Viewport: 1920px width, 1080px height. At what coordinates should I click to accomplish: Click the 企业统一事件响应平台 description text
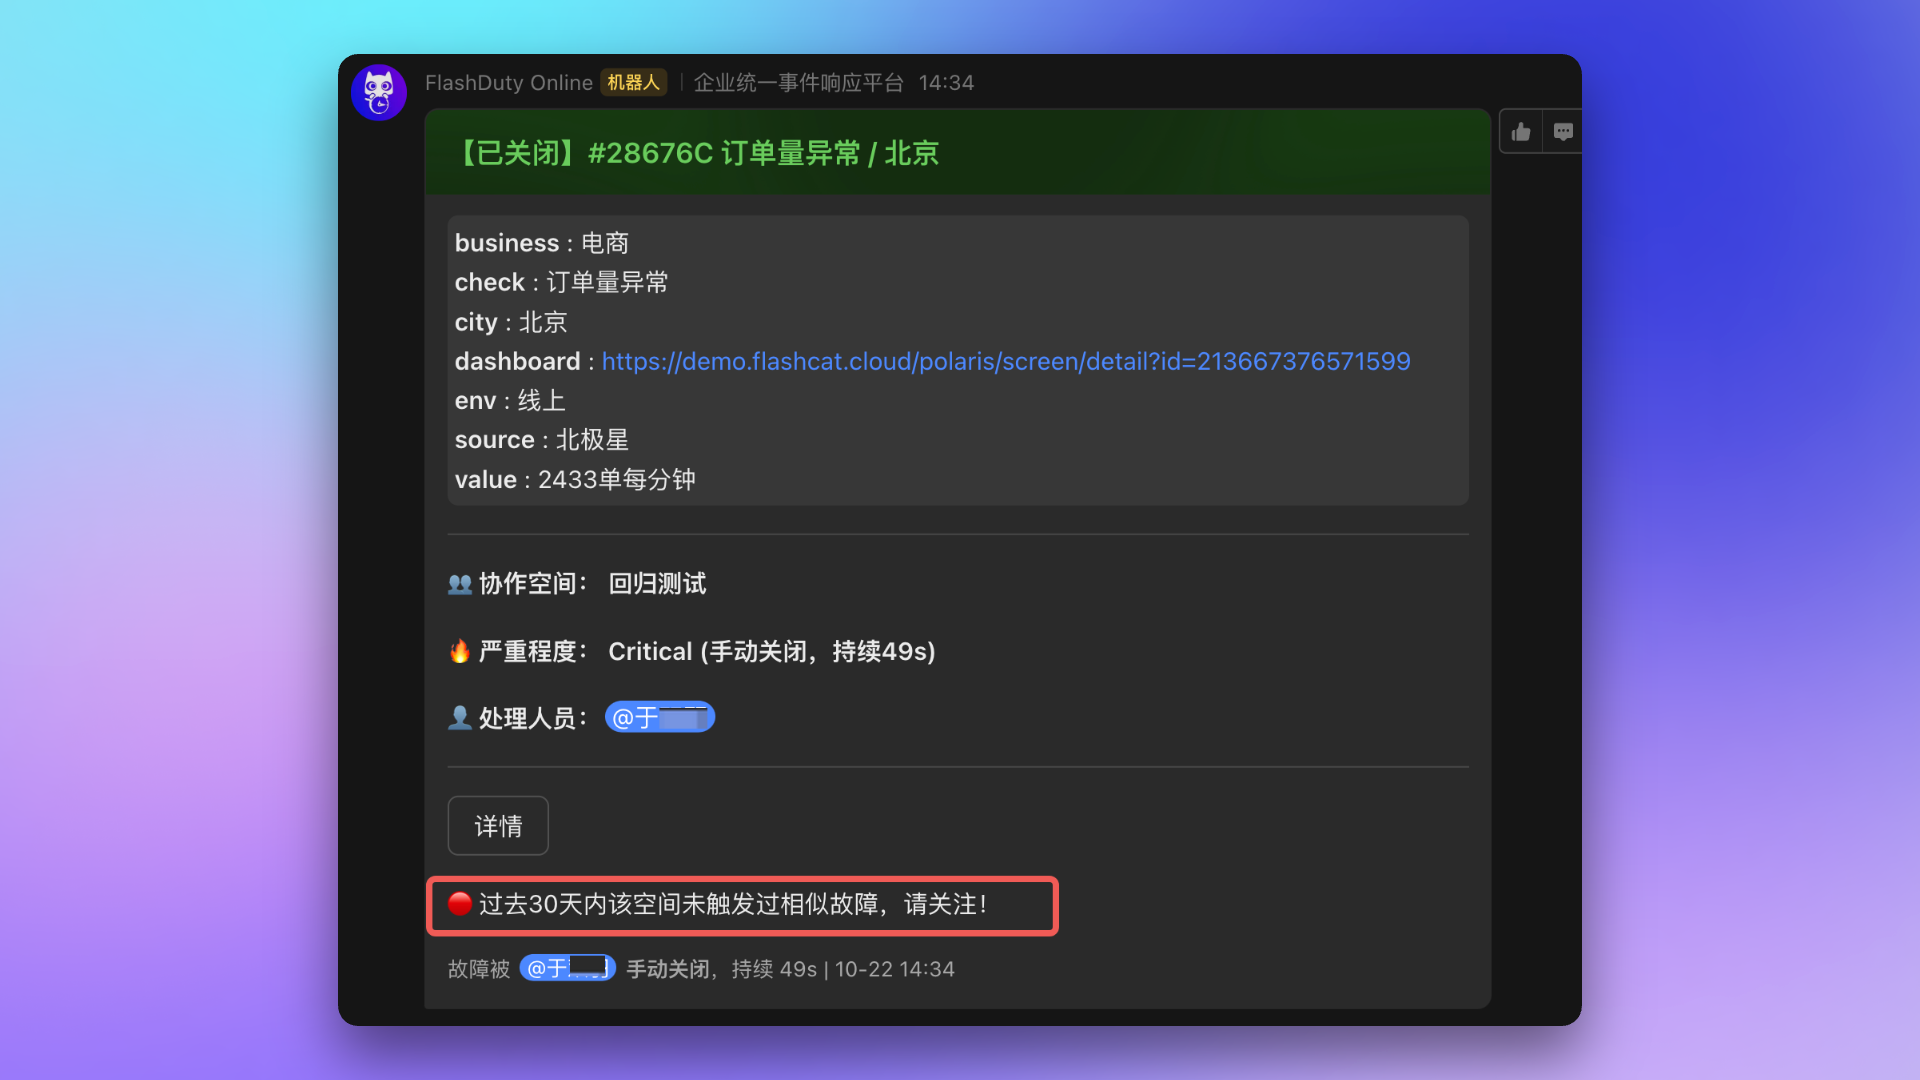(x=798, y=83)
